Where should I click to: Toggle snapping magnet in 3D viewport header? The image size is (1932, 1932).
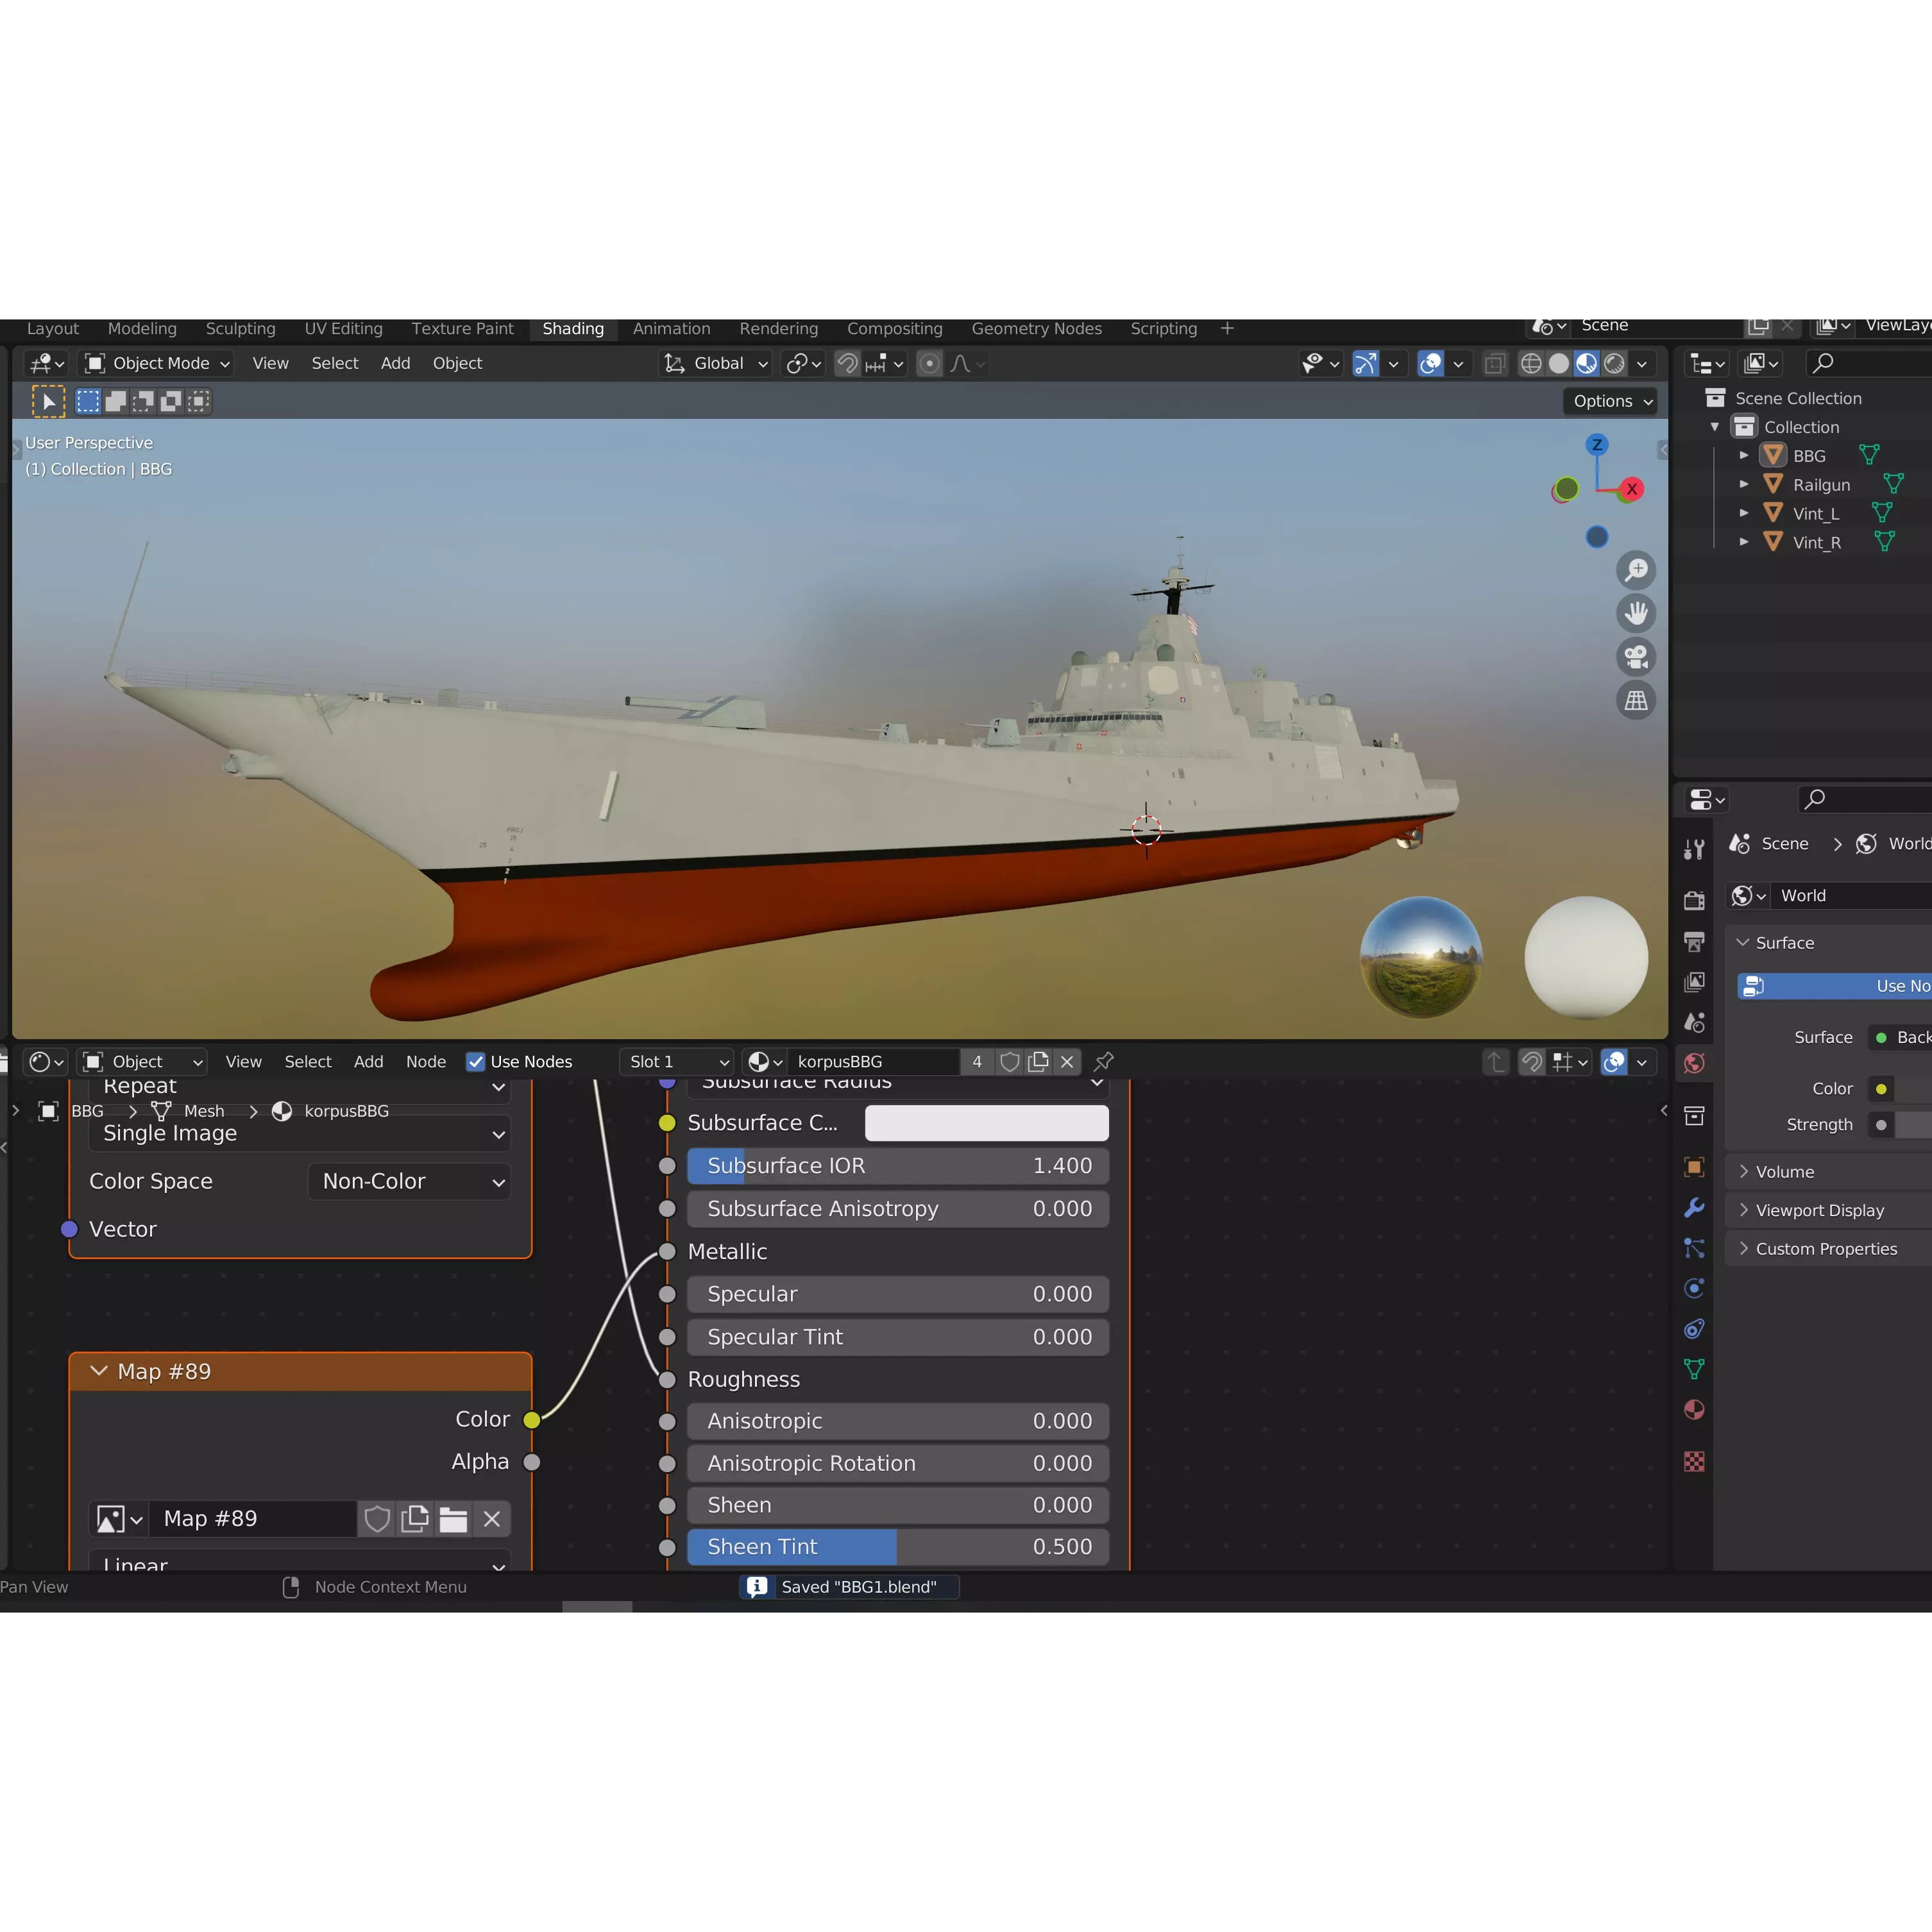tap(847, 364)
